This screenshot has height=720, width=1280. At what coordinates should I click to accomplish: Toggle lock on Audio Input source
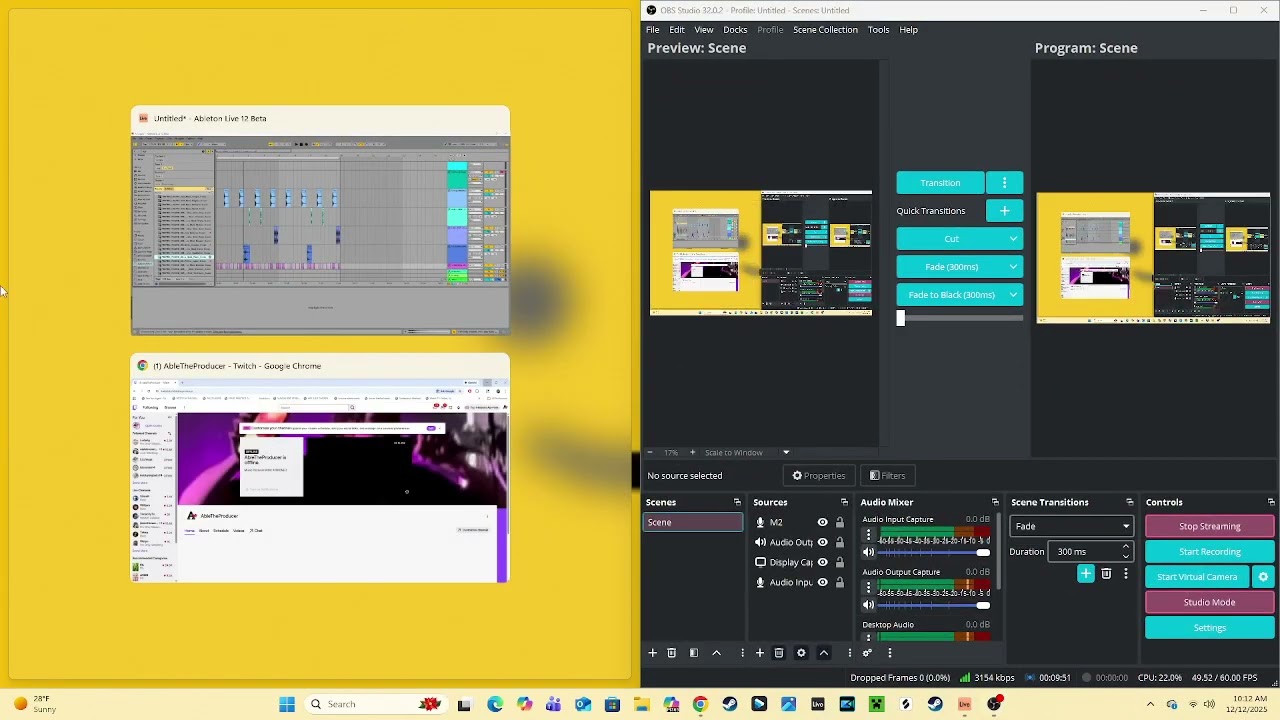(840, 583)
